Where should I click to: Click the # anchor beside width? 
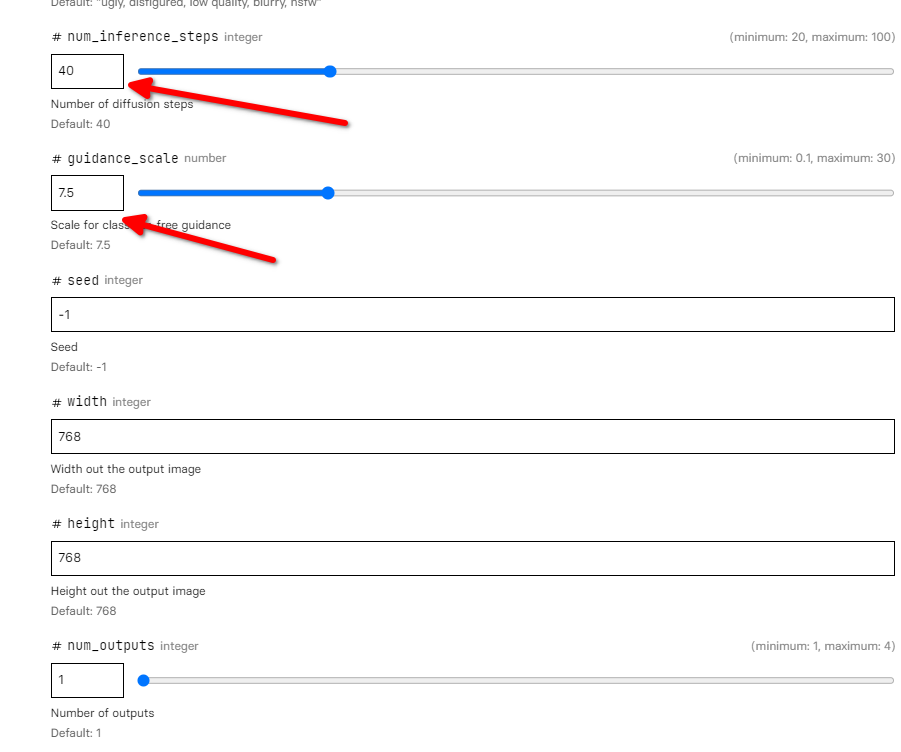[x=56, y=402]
